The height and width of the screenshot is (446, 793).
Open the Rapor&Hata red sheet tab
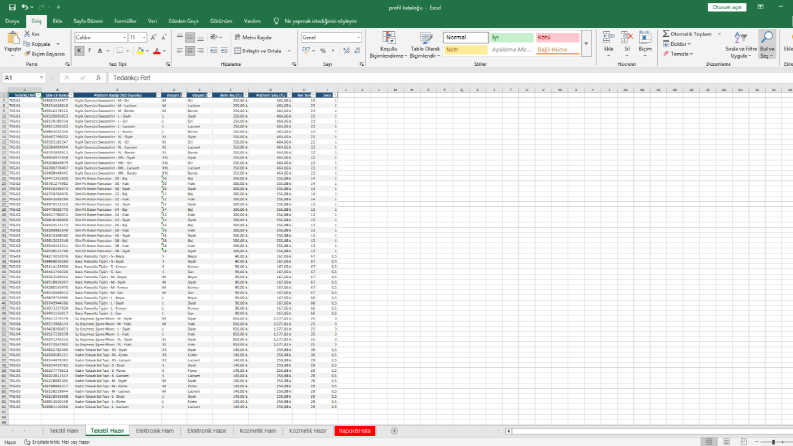(355, 431)
